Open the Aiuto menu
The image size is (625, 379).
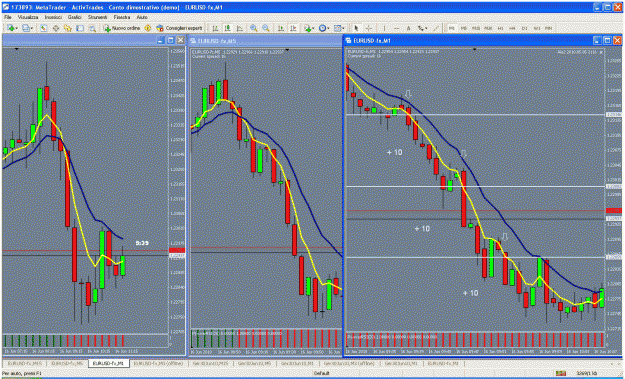pos(142,17)
